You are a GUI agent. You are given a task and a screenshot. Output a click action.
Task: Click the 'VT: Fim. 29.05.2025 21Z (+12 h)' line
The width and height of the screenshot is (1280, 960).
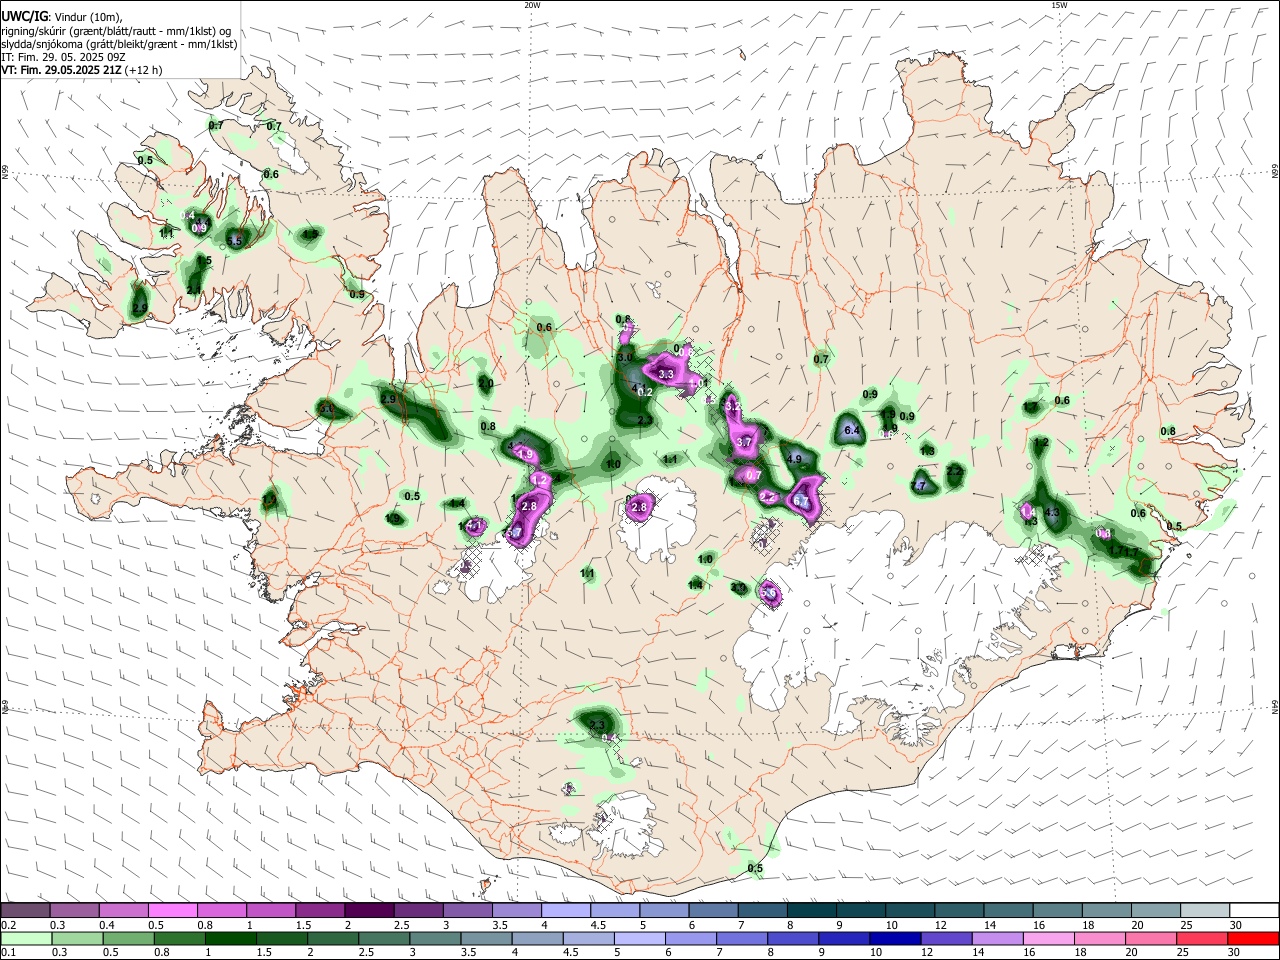pos(82,70)
